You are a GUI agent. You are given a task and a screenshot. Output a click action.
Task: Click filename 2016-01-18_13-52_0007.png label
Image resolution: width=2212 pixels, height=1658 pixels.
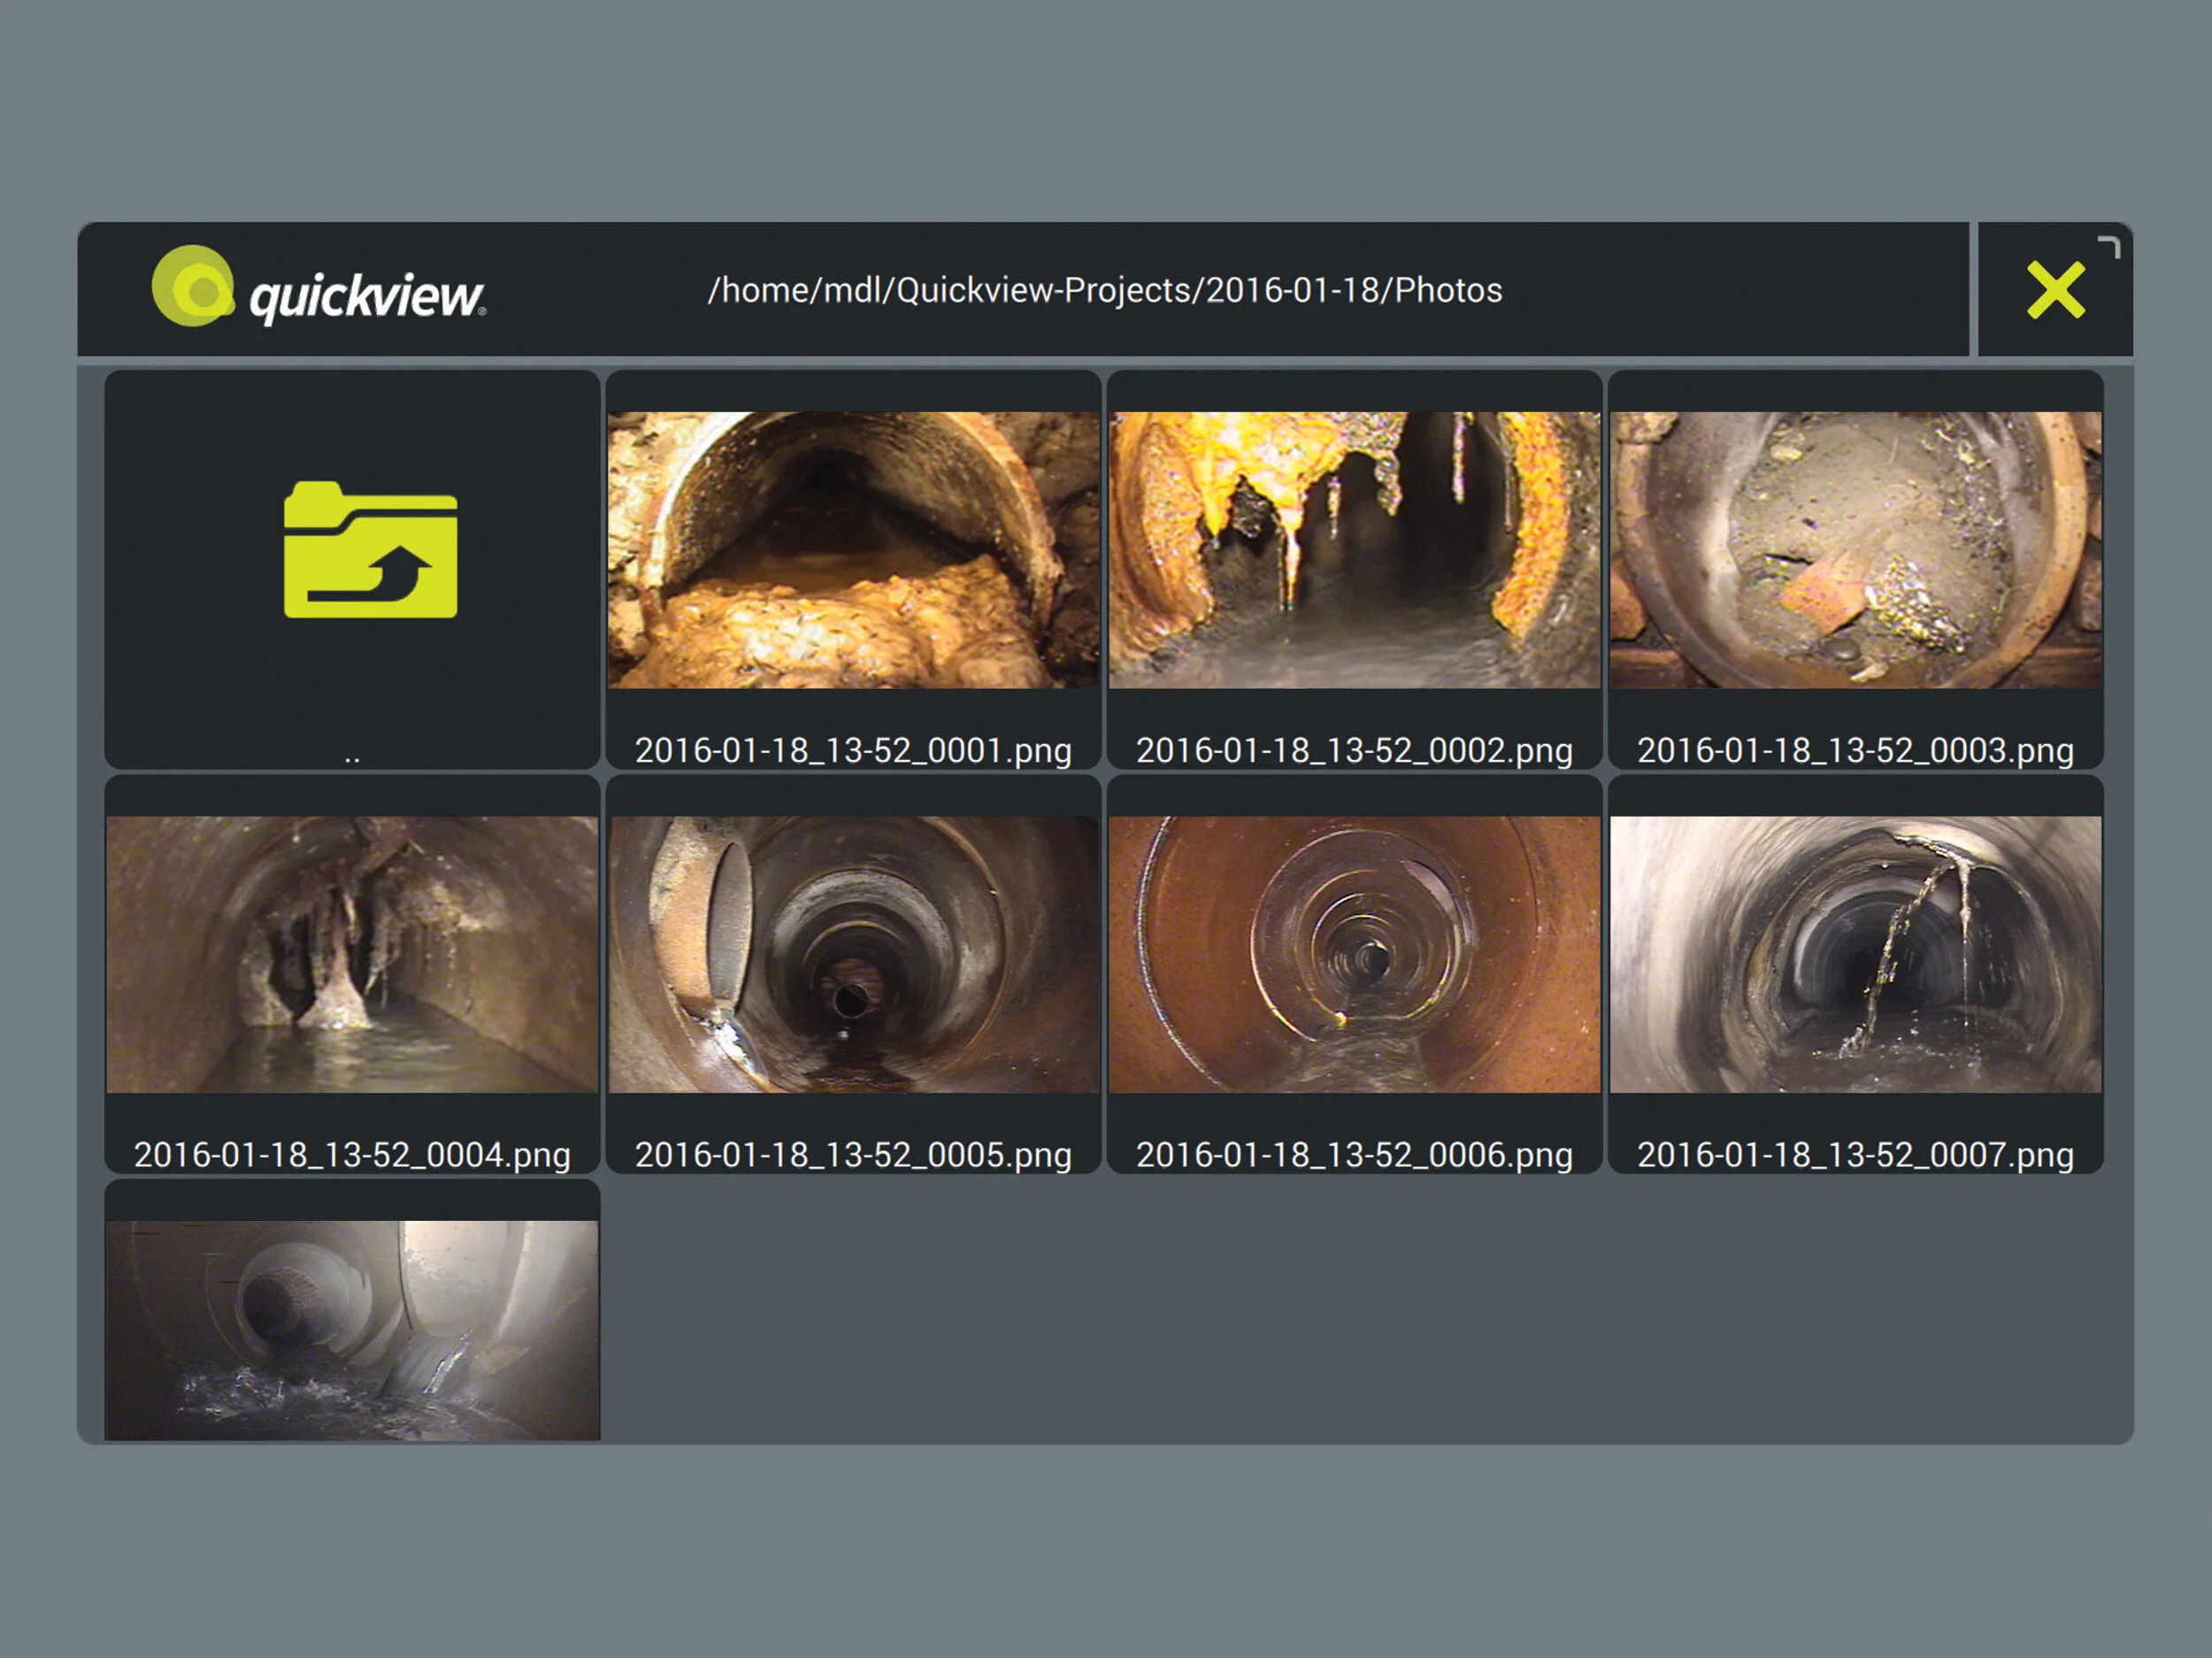(x=1855, y=1155)
